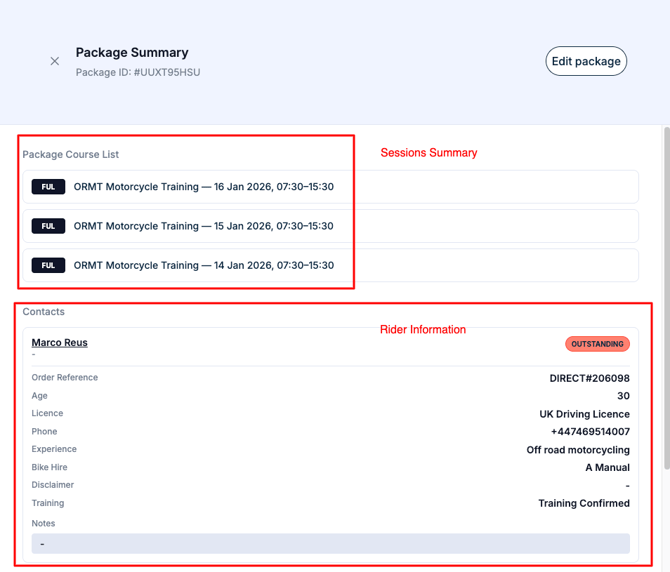Click the Off road motorcycling experience value
The width and height of the screenshot is (670, 572).
pyautogui.click(x=578, y=450)
